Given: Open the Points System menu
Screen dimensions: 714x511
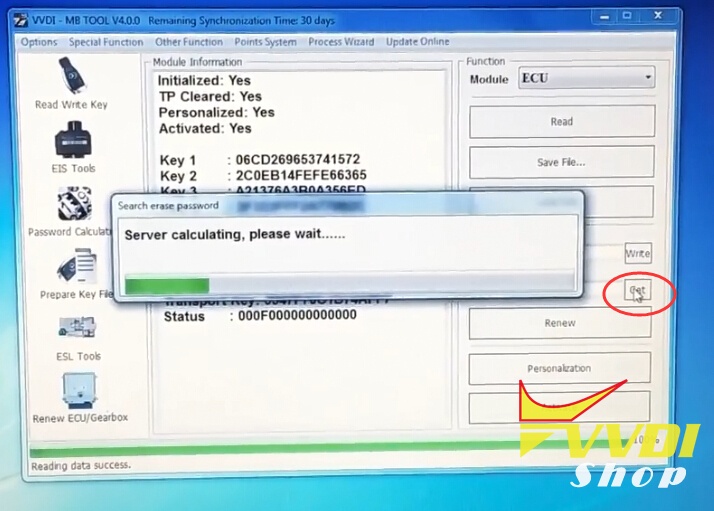Looking at the screenshot, I should [265, 42].
